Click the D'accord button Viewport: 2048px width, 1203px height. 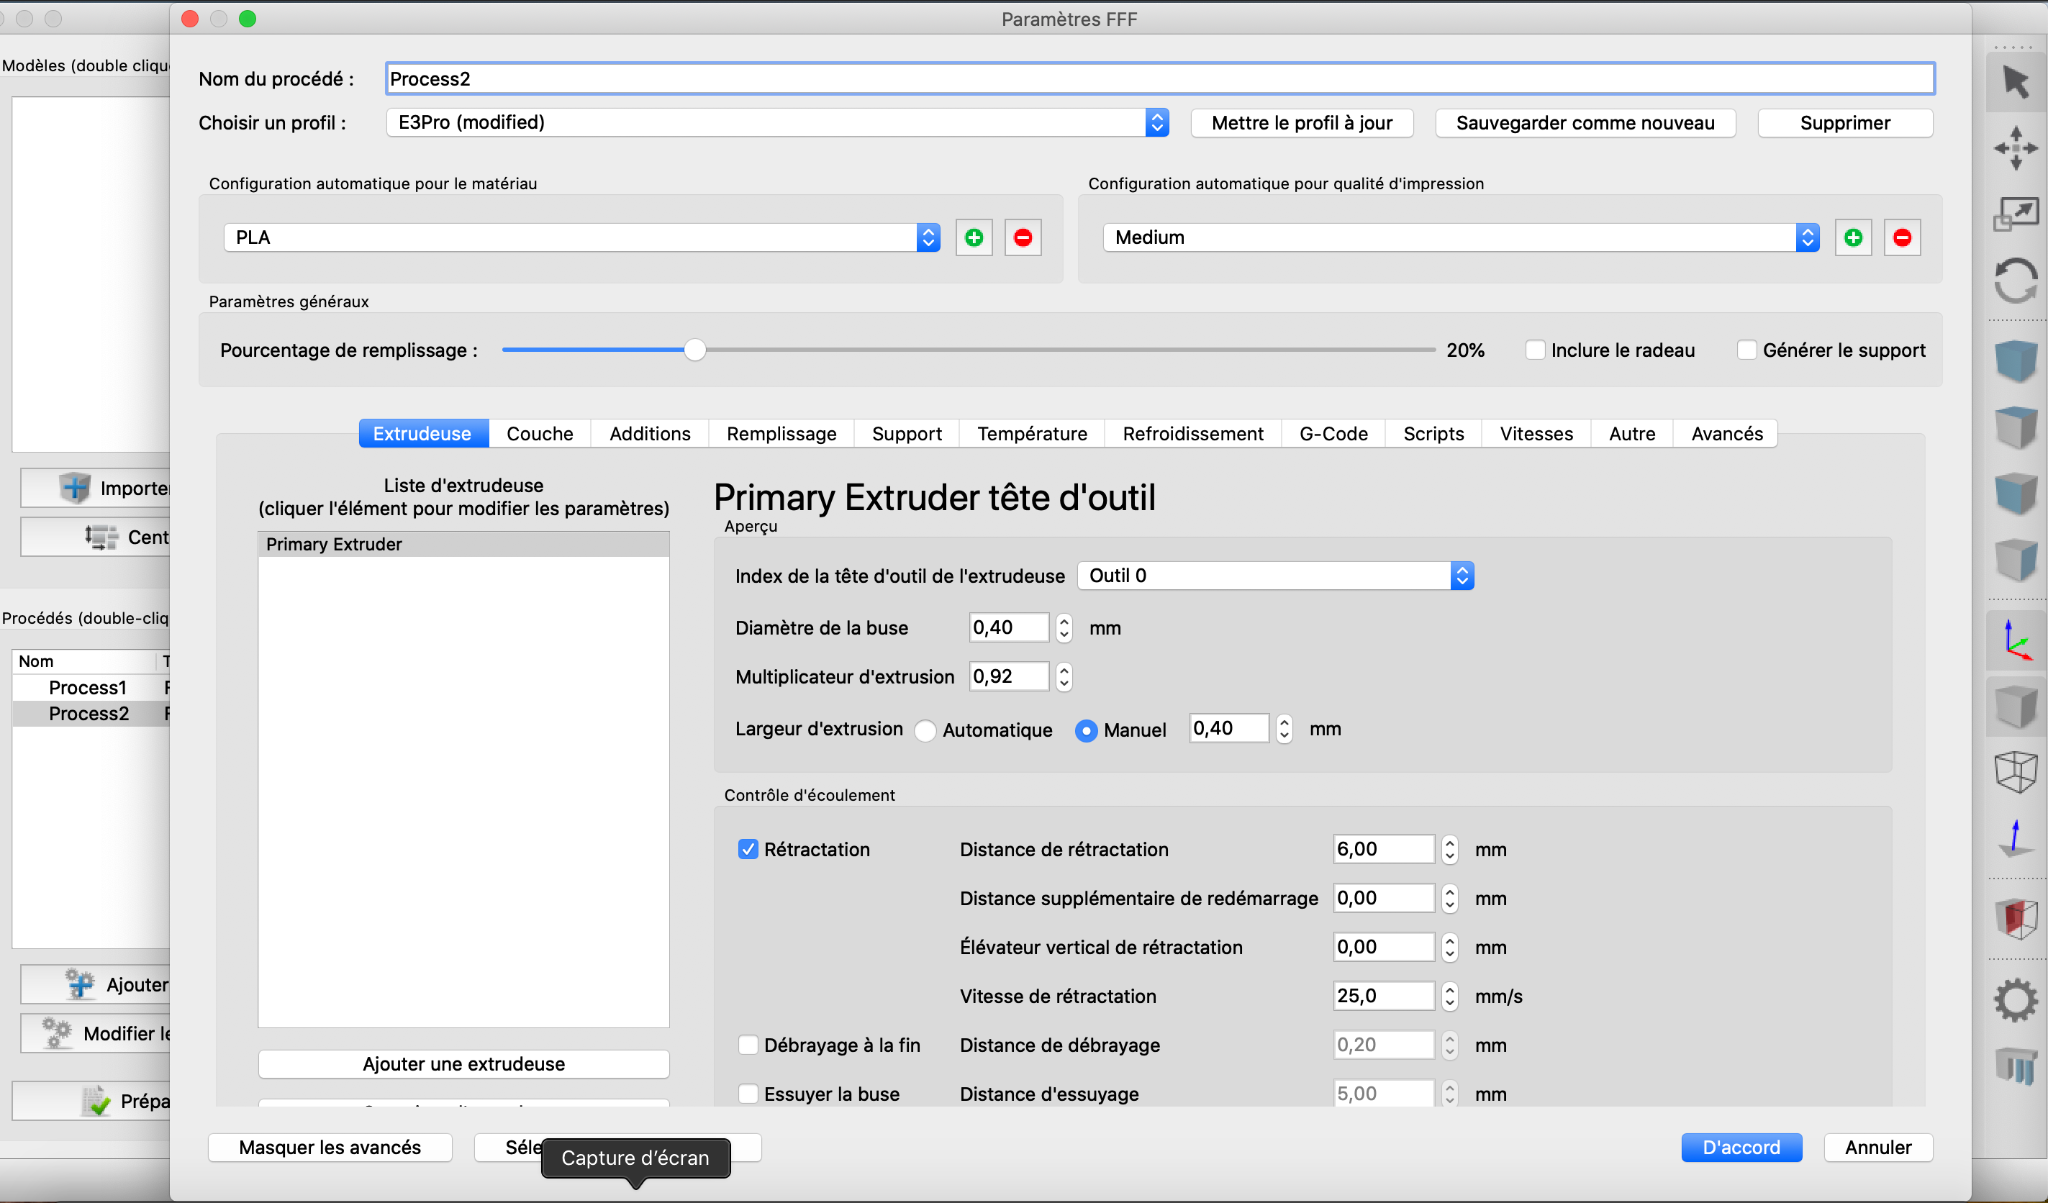(x=1741, y=1148)
